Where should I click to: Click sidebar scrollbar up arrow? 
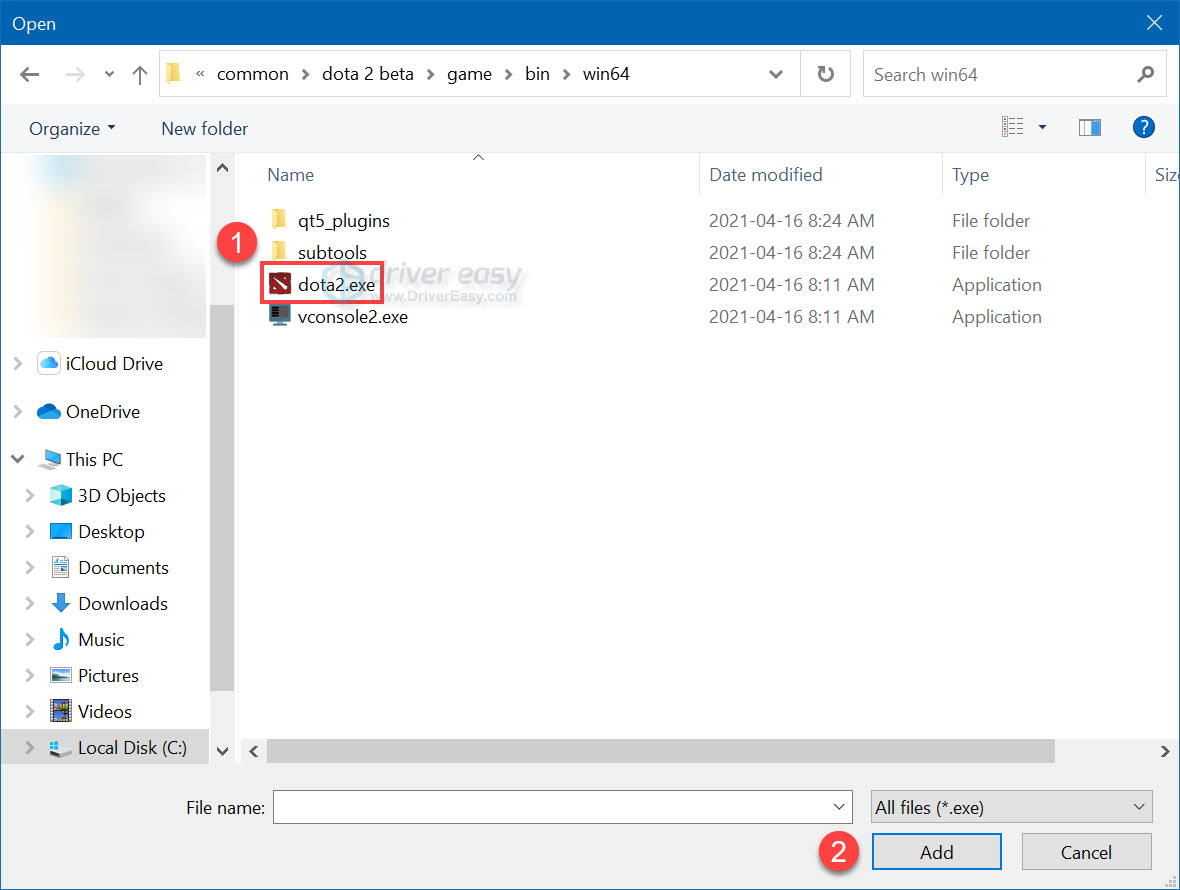tap(222, 168)
